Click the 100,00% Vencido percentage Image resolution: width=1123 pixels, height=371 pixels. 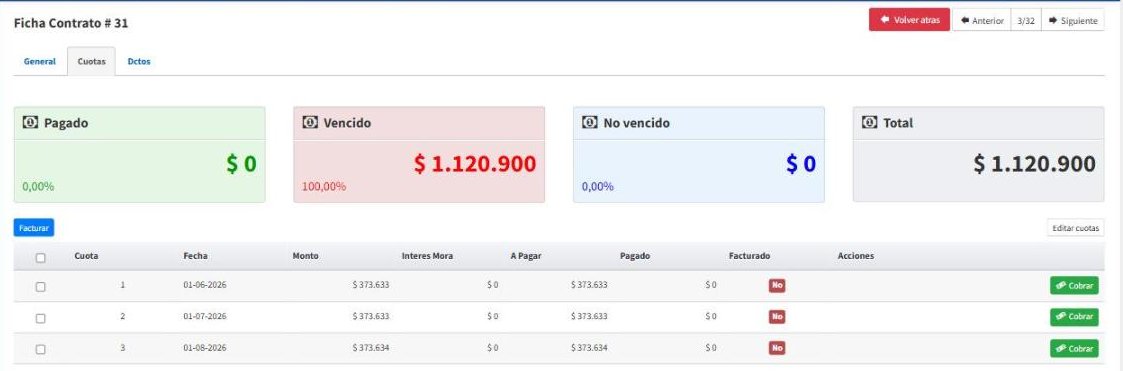[x=324, y=187]
